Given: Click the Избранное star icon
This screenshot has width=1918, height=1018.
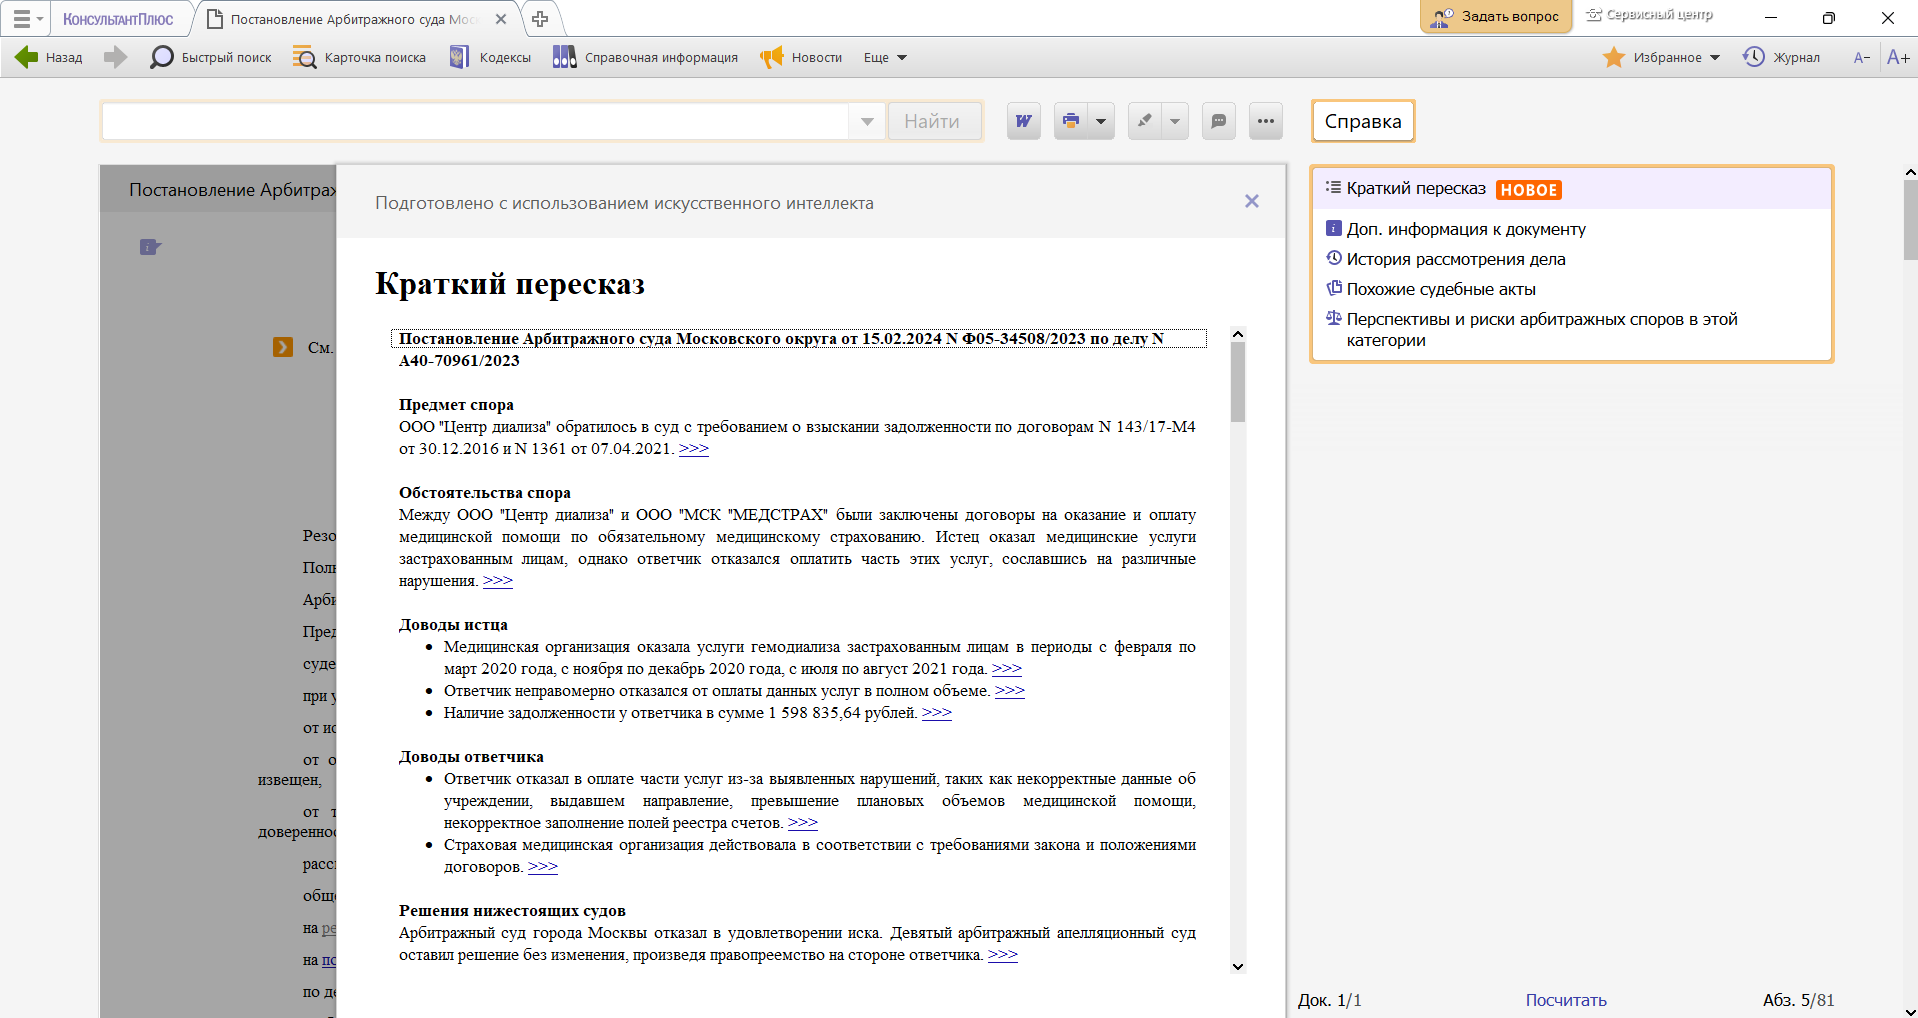Looking at the screenshot, I should [1613, 58].
